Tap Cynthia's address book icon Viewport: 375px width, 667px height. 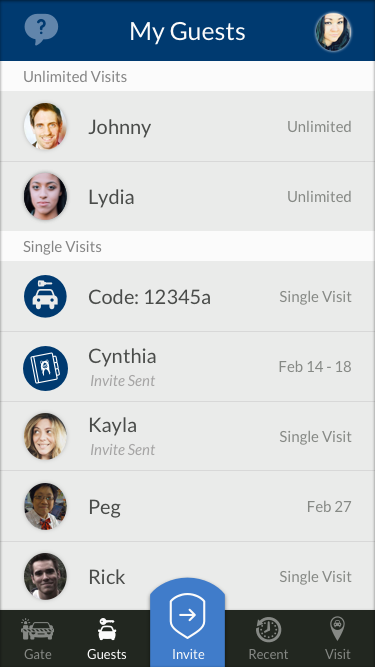(x=45, y=368)
